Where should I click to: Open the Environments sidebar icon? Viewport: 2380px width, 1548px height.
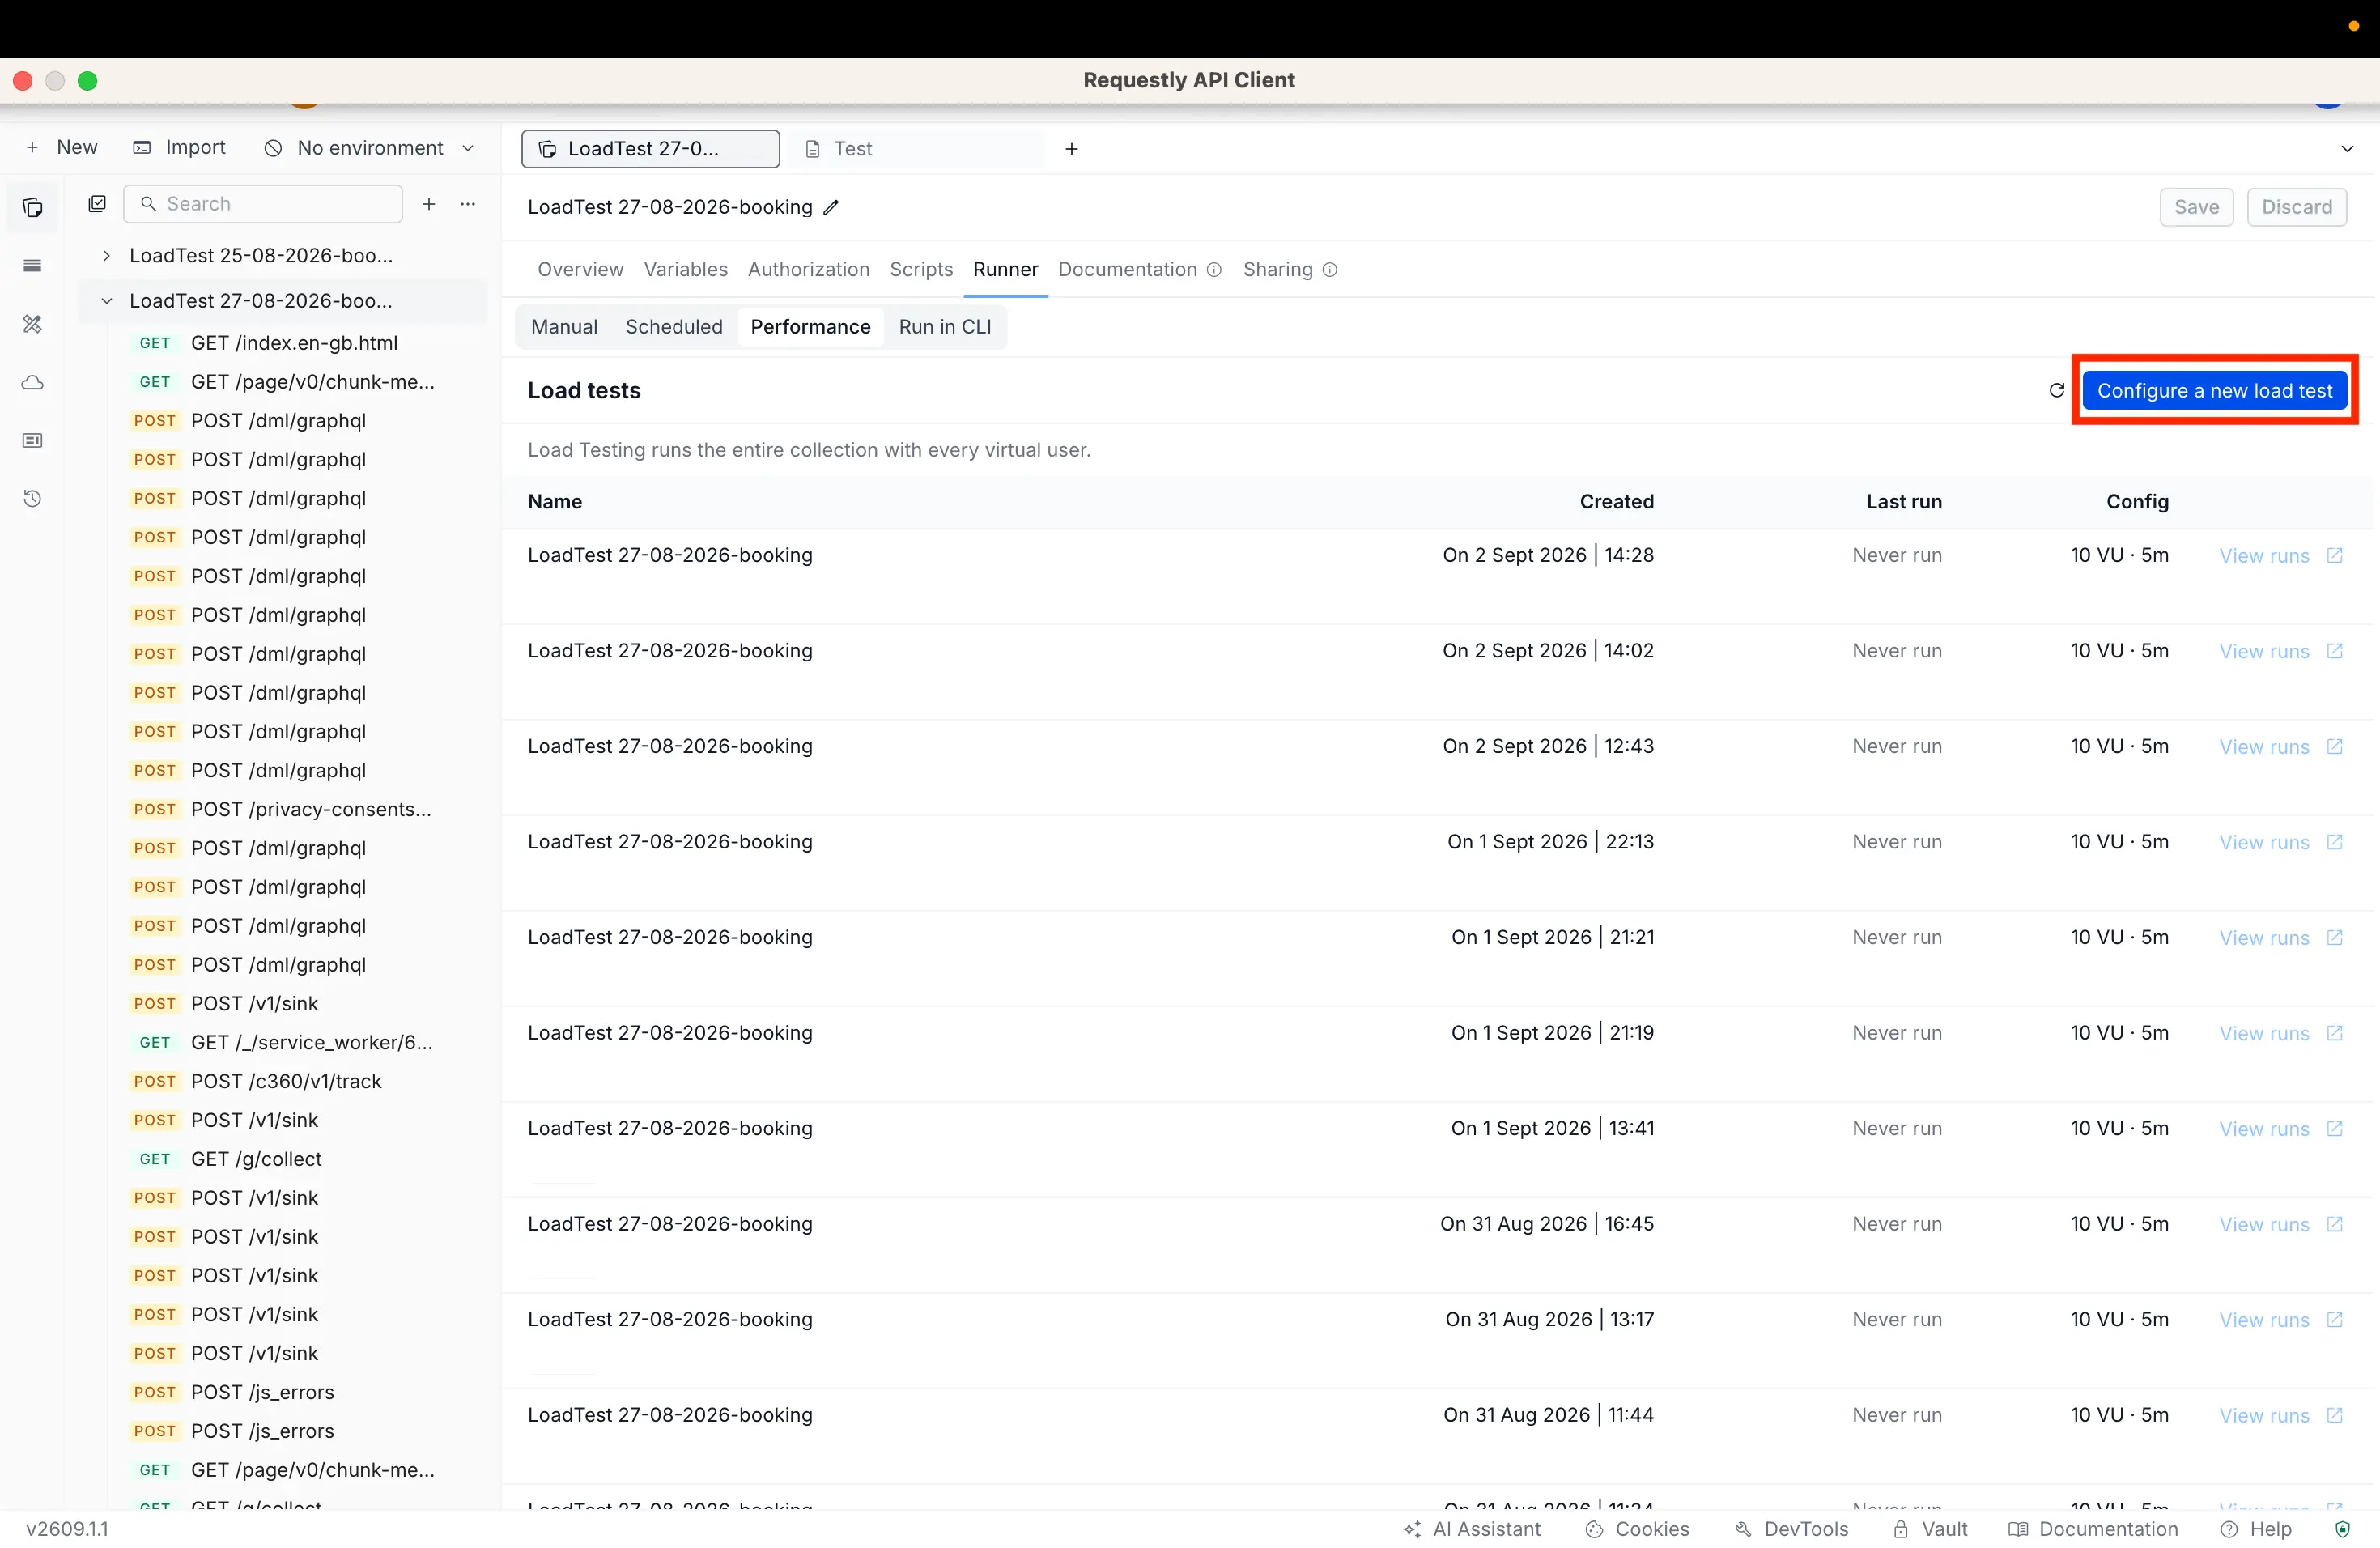click(x=33, y=265)
